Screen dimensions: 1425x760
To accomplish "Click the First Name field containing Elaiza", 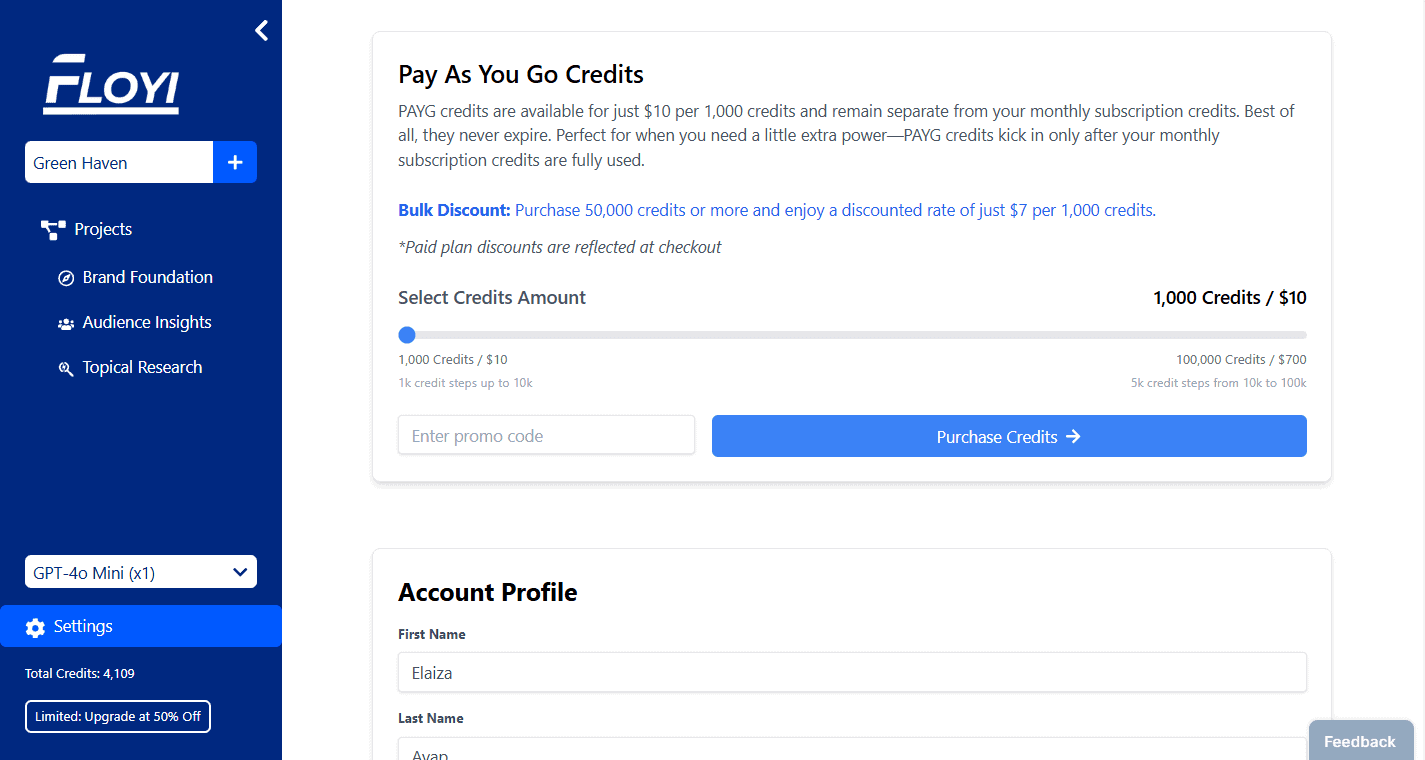I will pyautogui.click(x=852, y=672).
